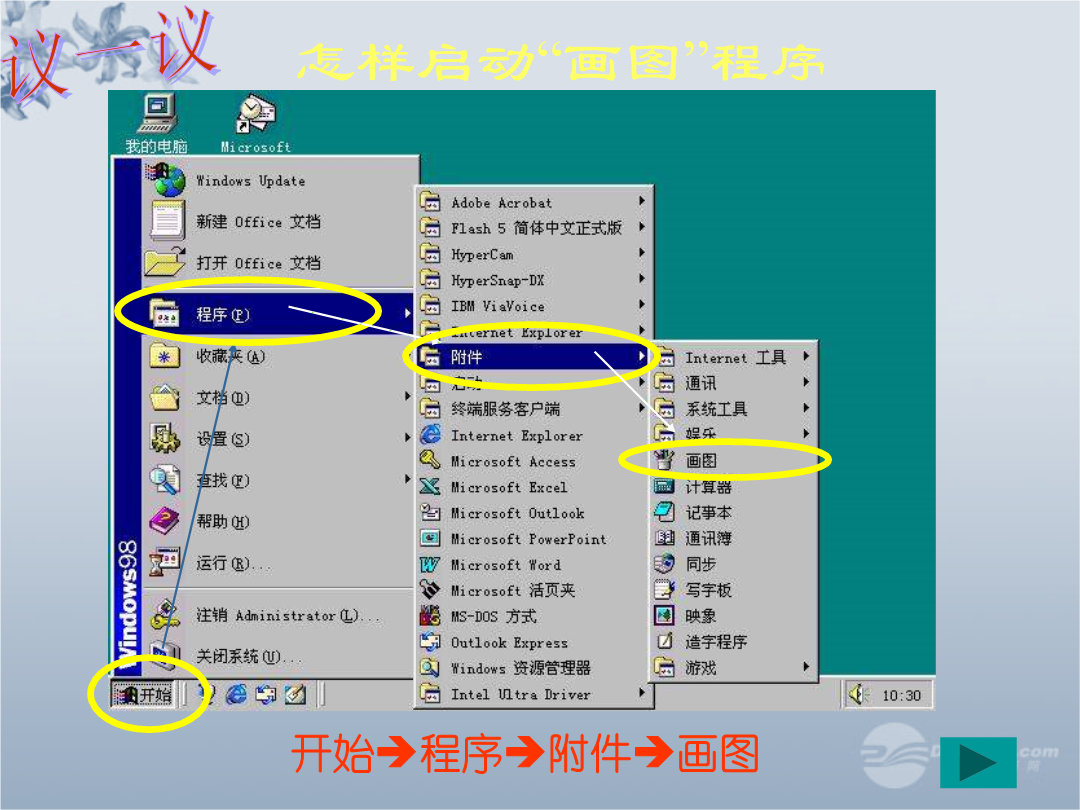Expand the IBM ViaVoice submenu arrow
Viewport: 1080px width, 810px height.
[641, 304]
